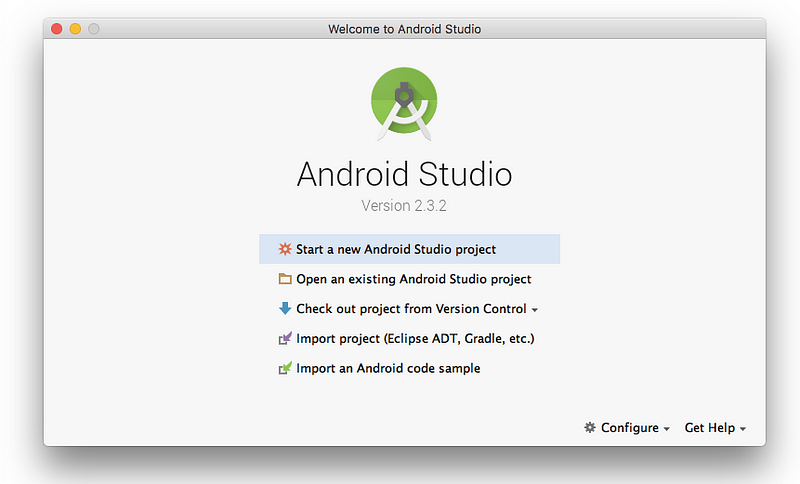
Task: Click the blue download arrow Version Control icon
Action: pos(285,309)
